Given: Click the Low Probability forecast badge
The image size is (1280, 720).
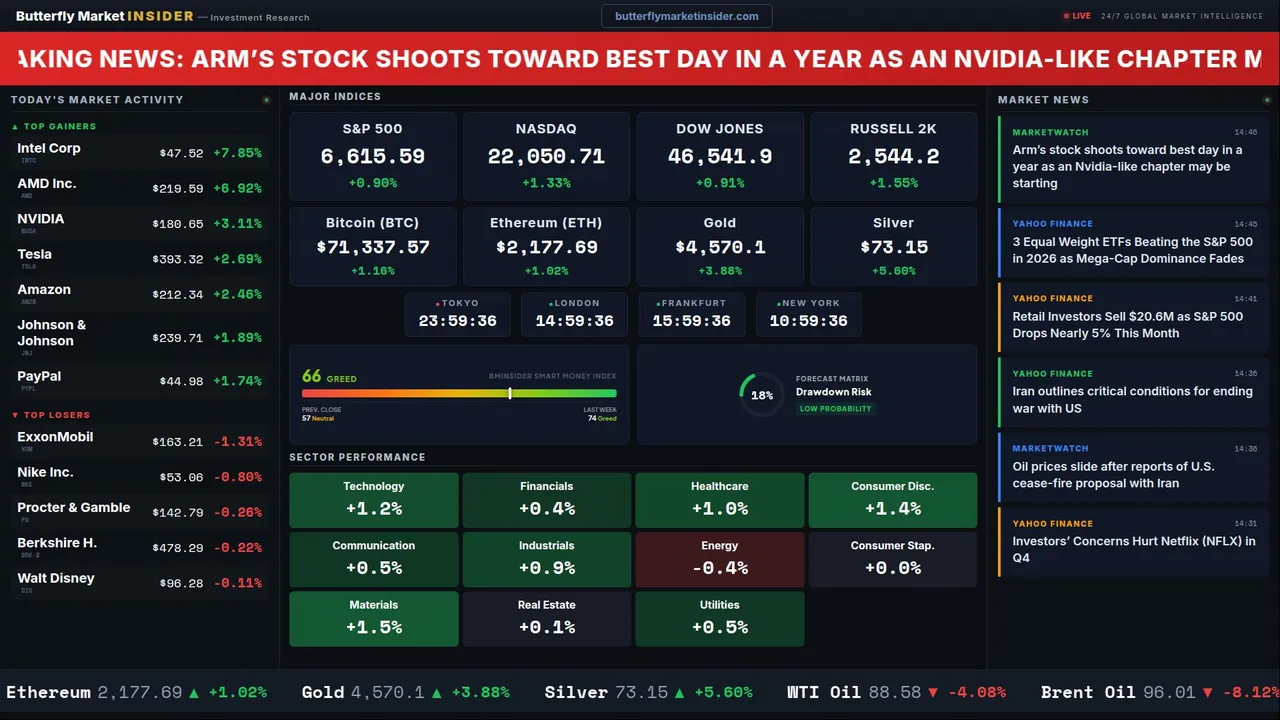Looking at the screenshot, I should 835,409.
